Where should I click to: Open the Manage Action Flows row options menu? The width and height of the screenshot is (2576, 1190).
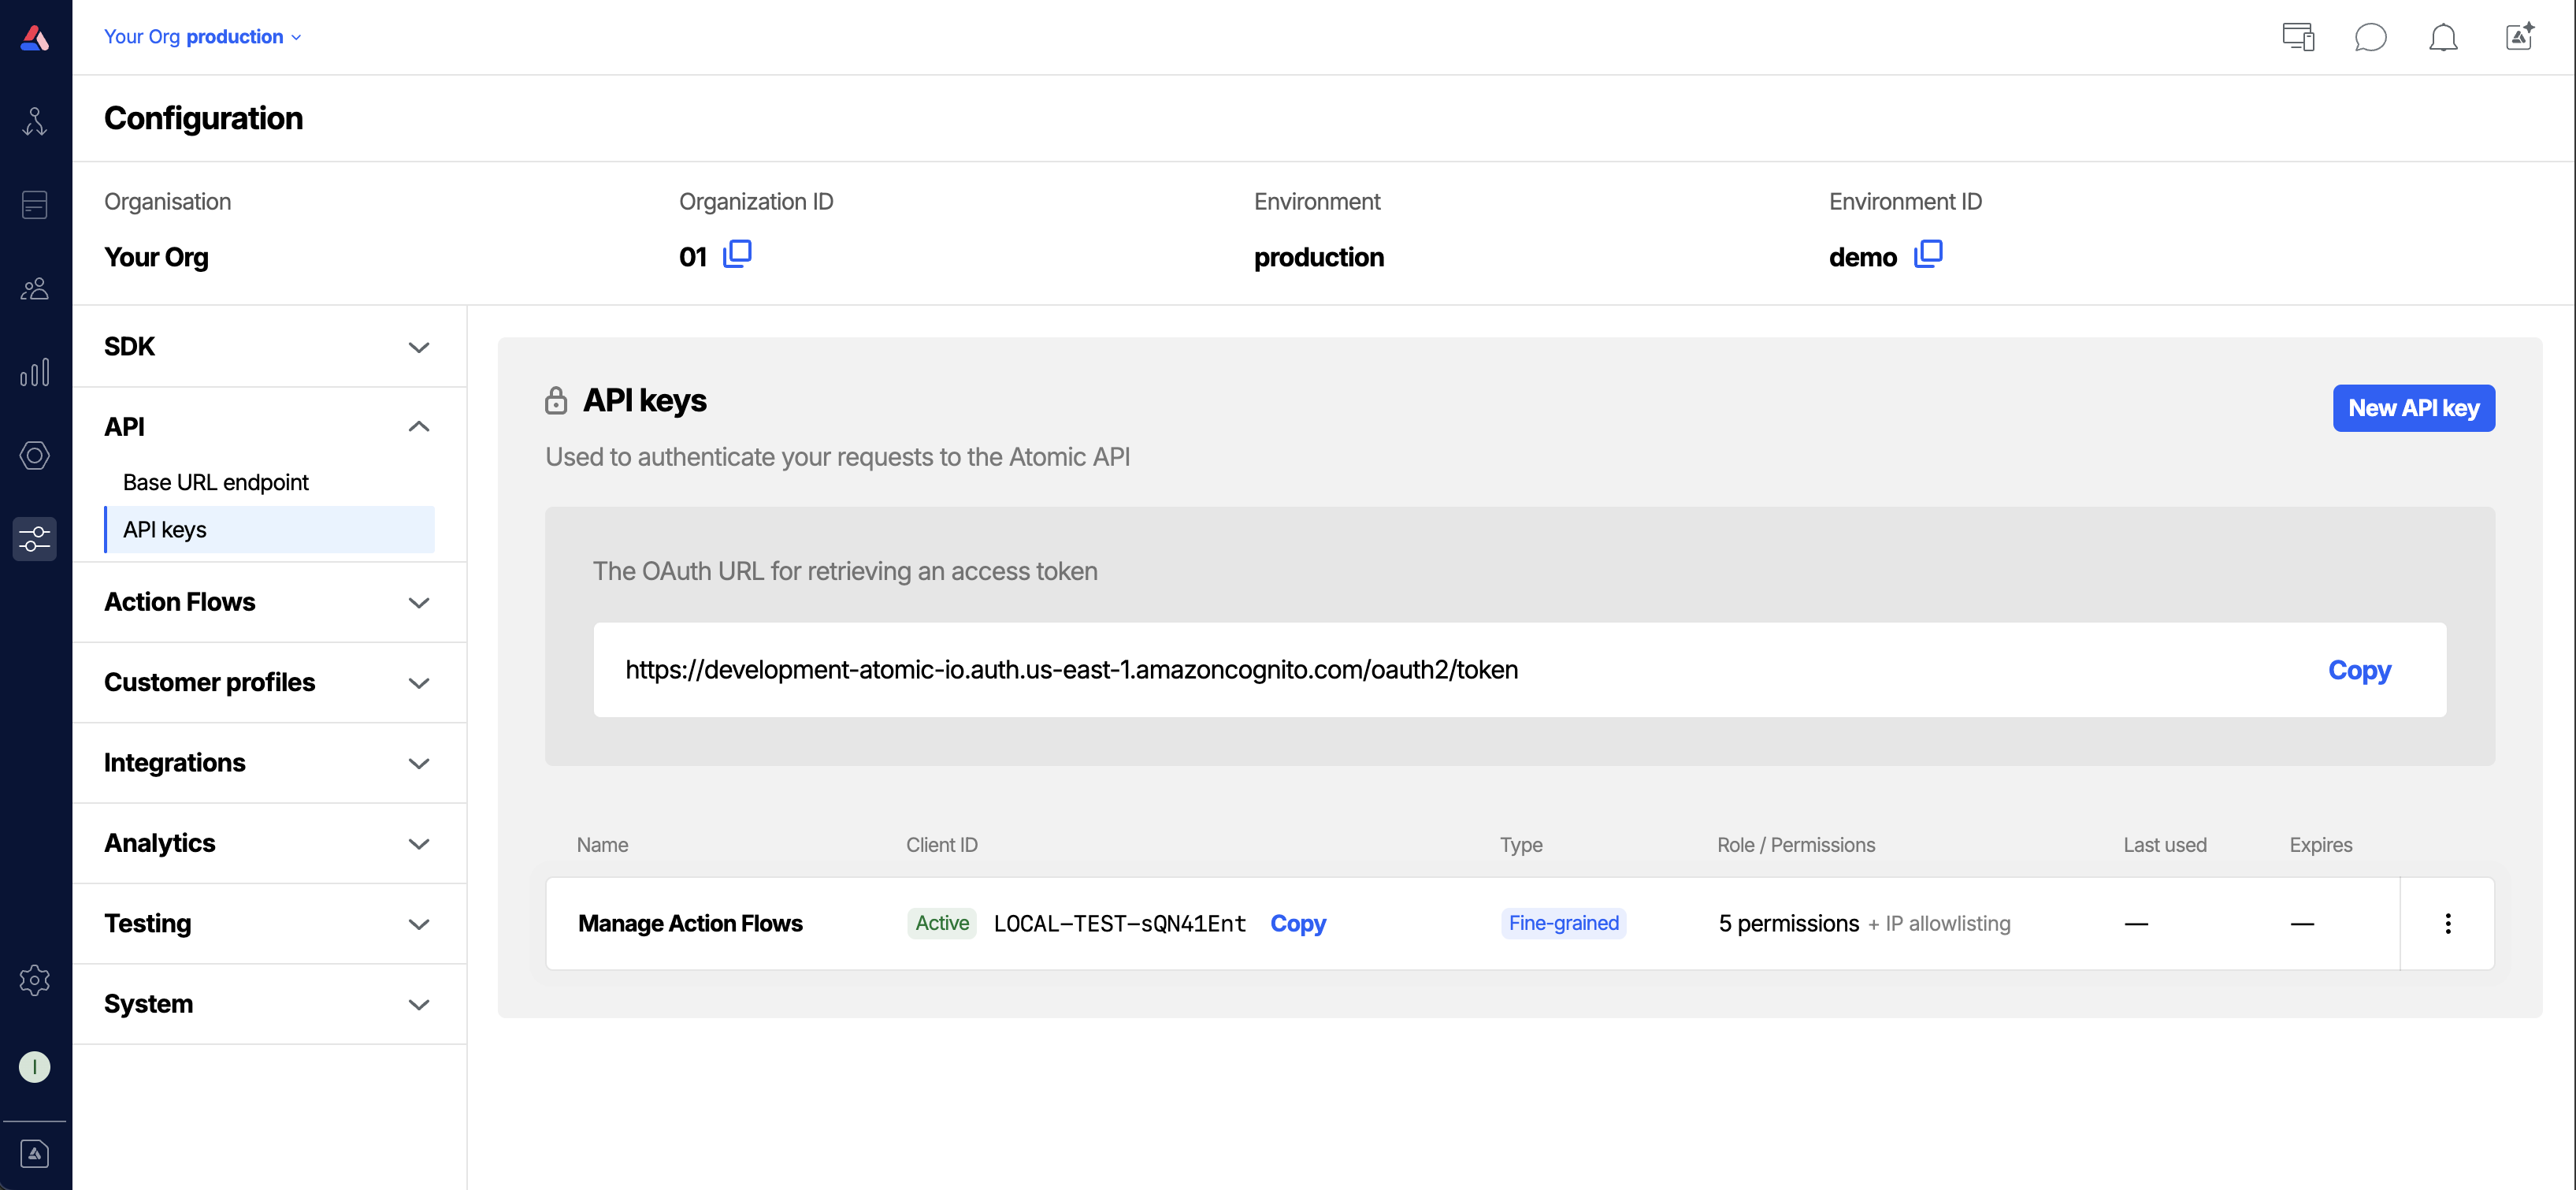pos(2447,923)
